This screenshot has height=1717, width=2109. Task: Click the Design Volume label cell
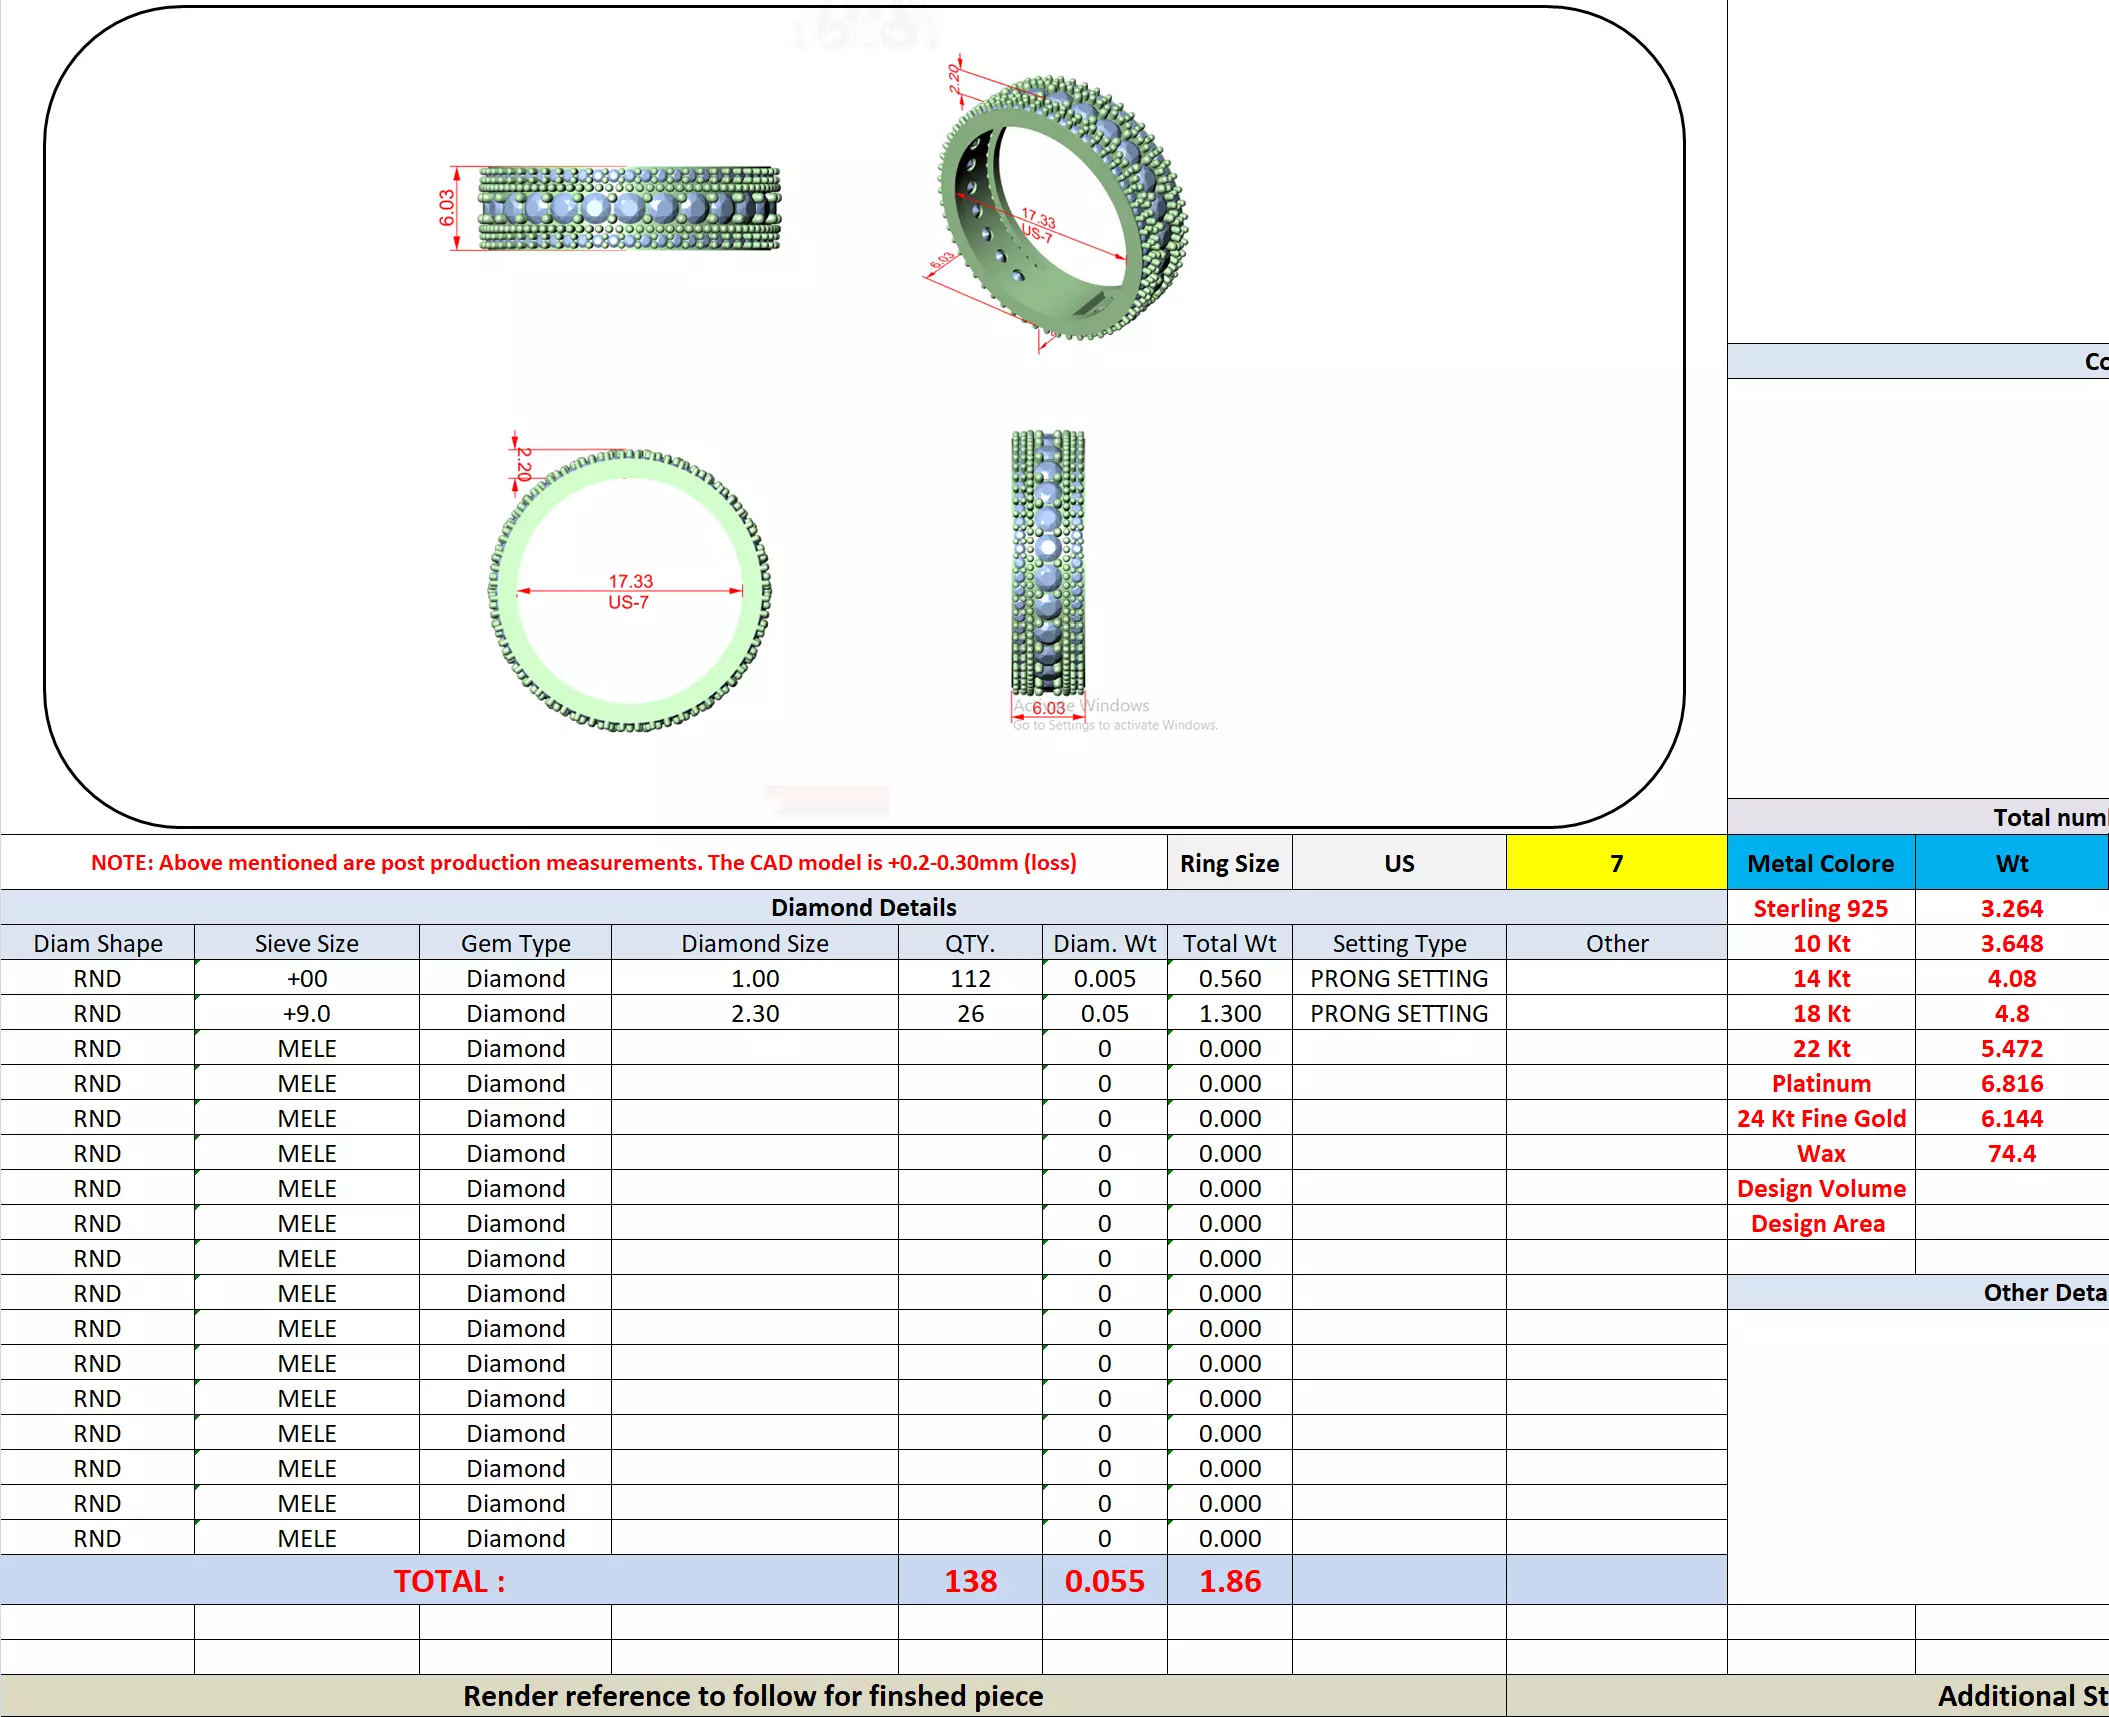click(x=1820, y=1188)
